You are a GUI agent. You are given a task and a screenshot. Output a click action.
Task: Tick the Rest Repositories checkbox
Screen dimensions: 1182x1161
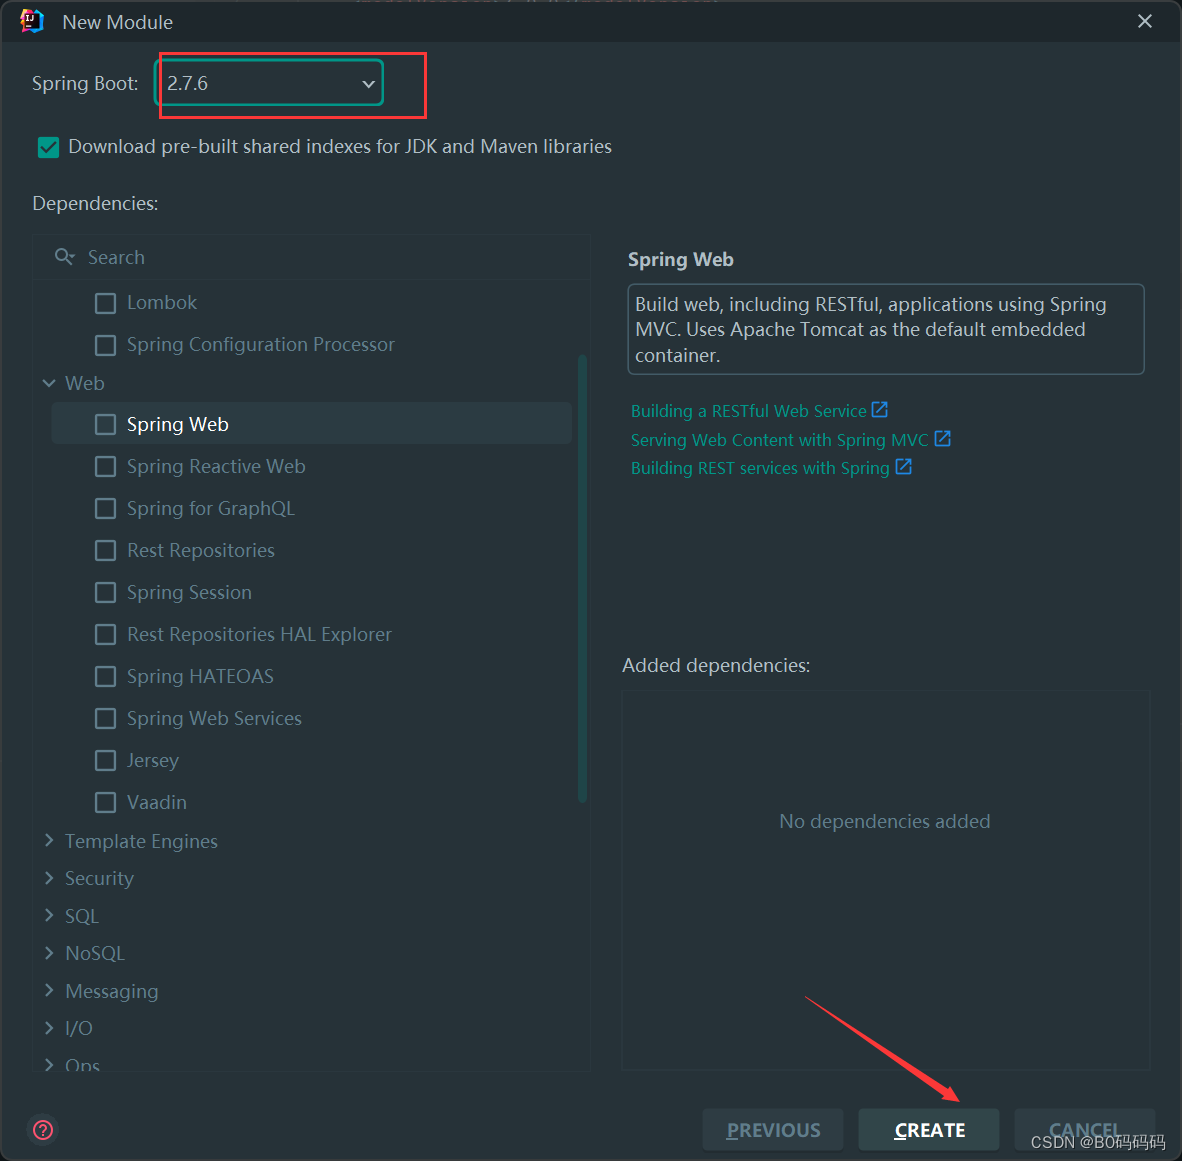tap(106, 550)
